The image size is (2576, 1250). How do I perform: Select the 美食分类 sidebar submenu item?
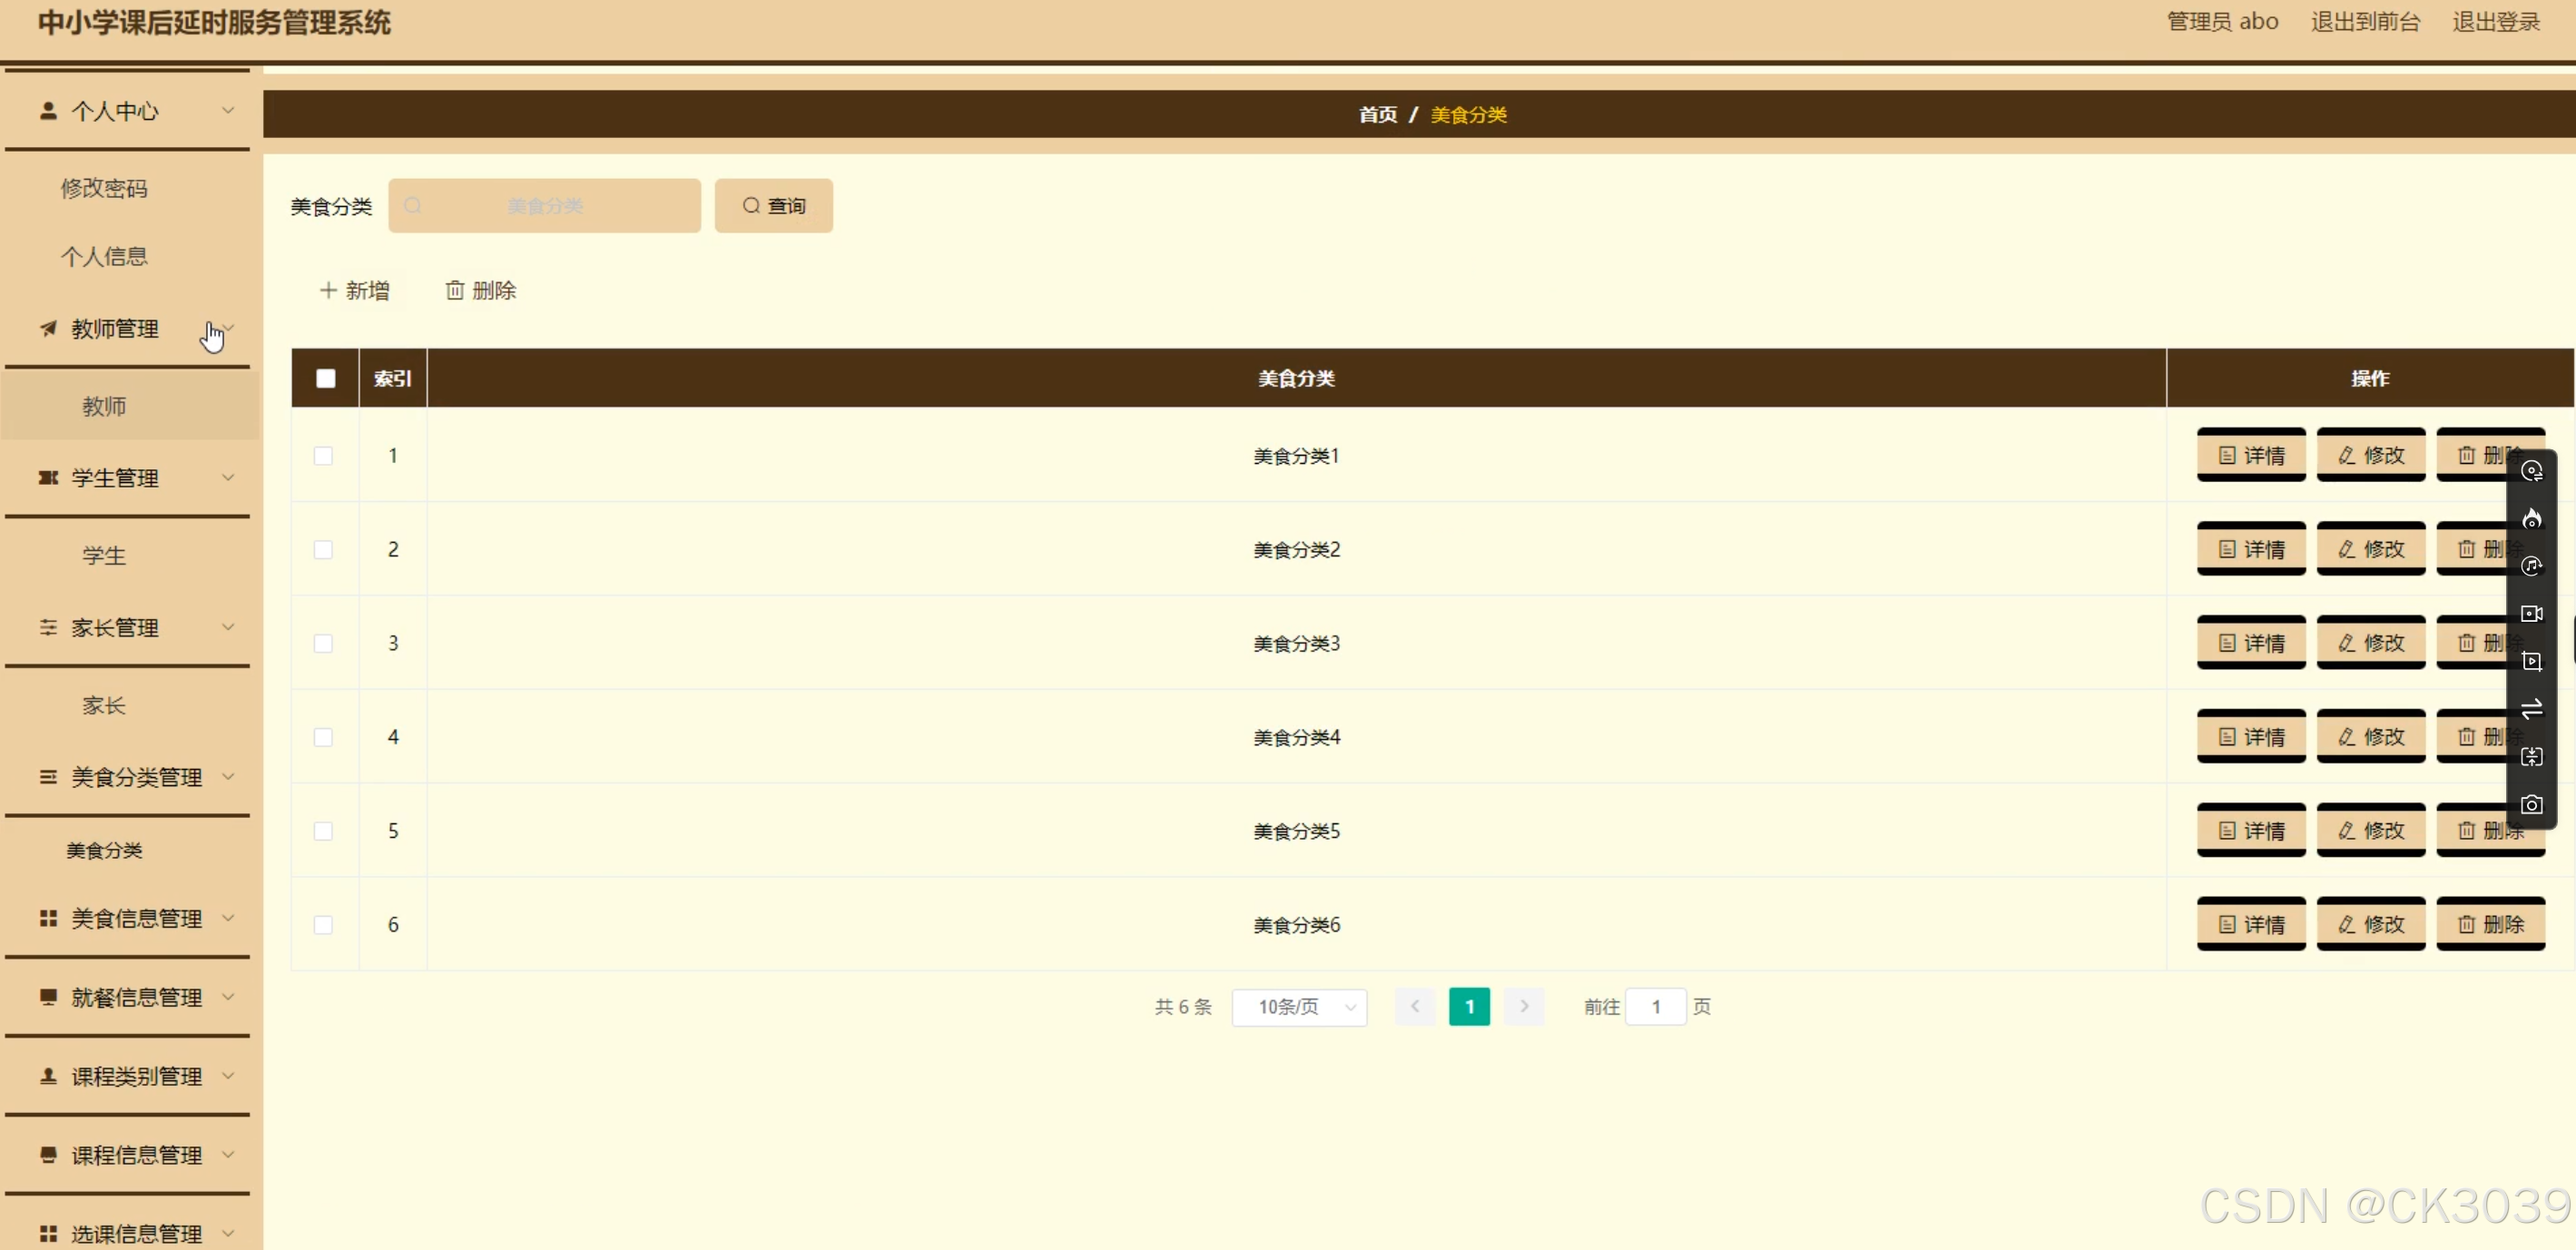(x=104, y=850)
